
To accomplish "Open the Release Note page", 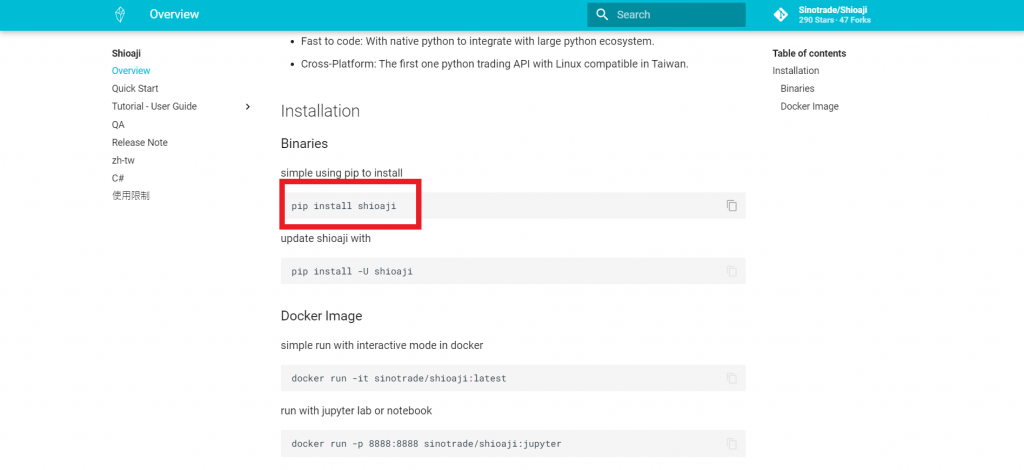I will [x=140, y=142].
